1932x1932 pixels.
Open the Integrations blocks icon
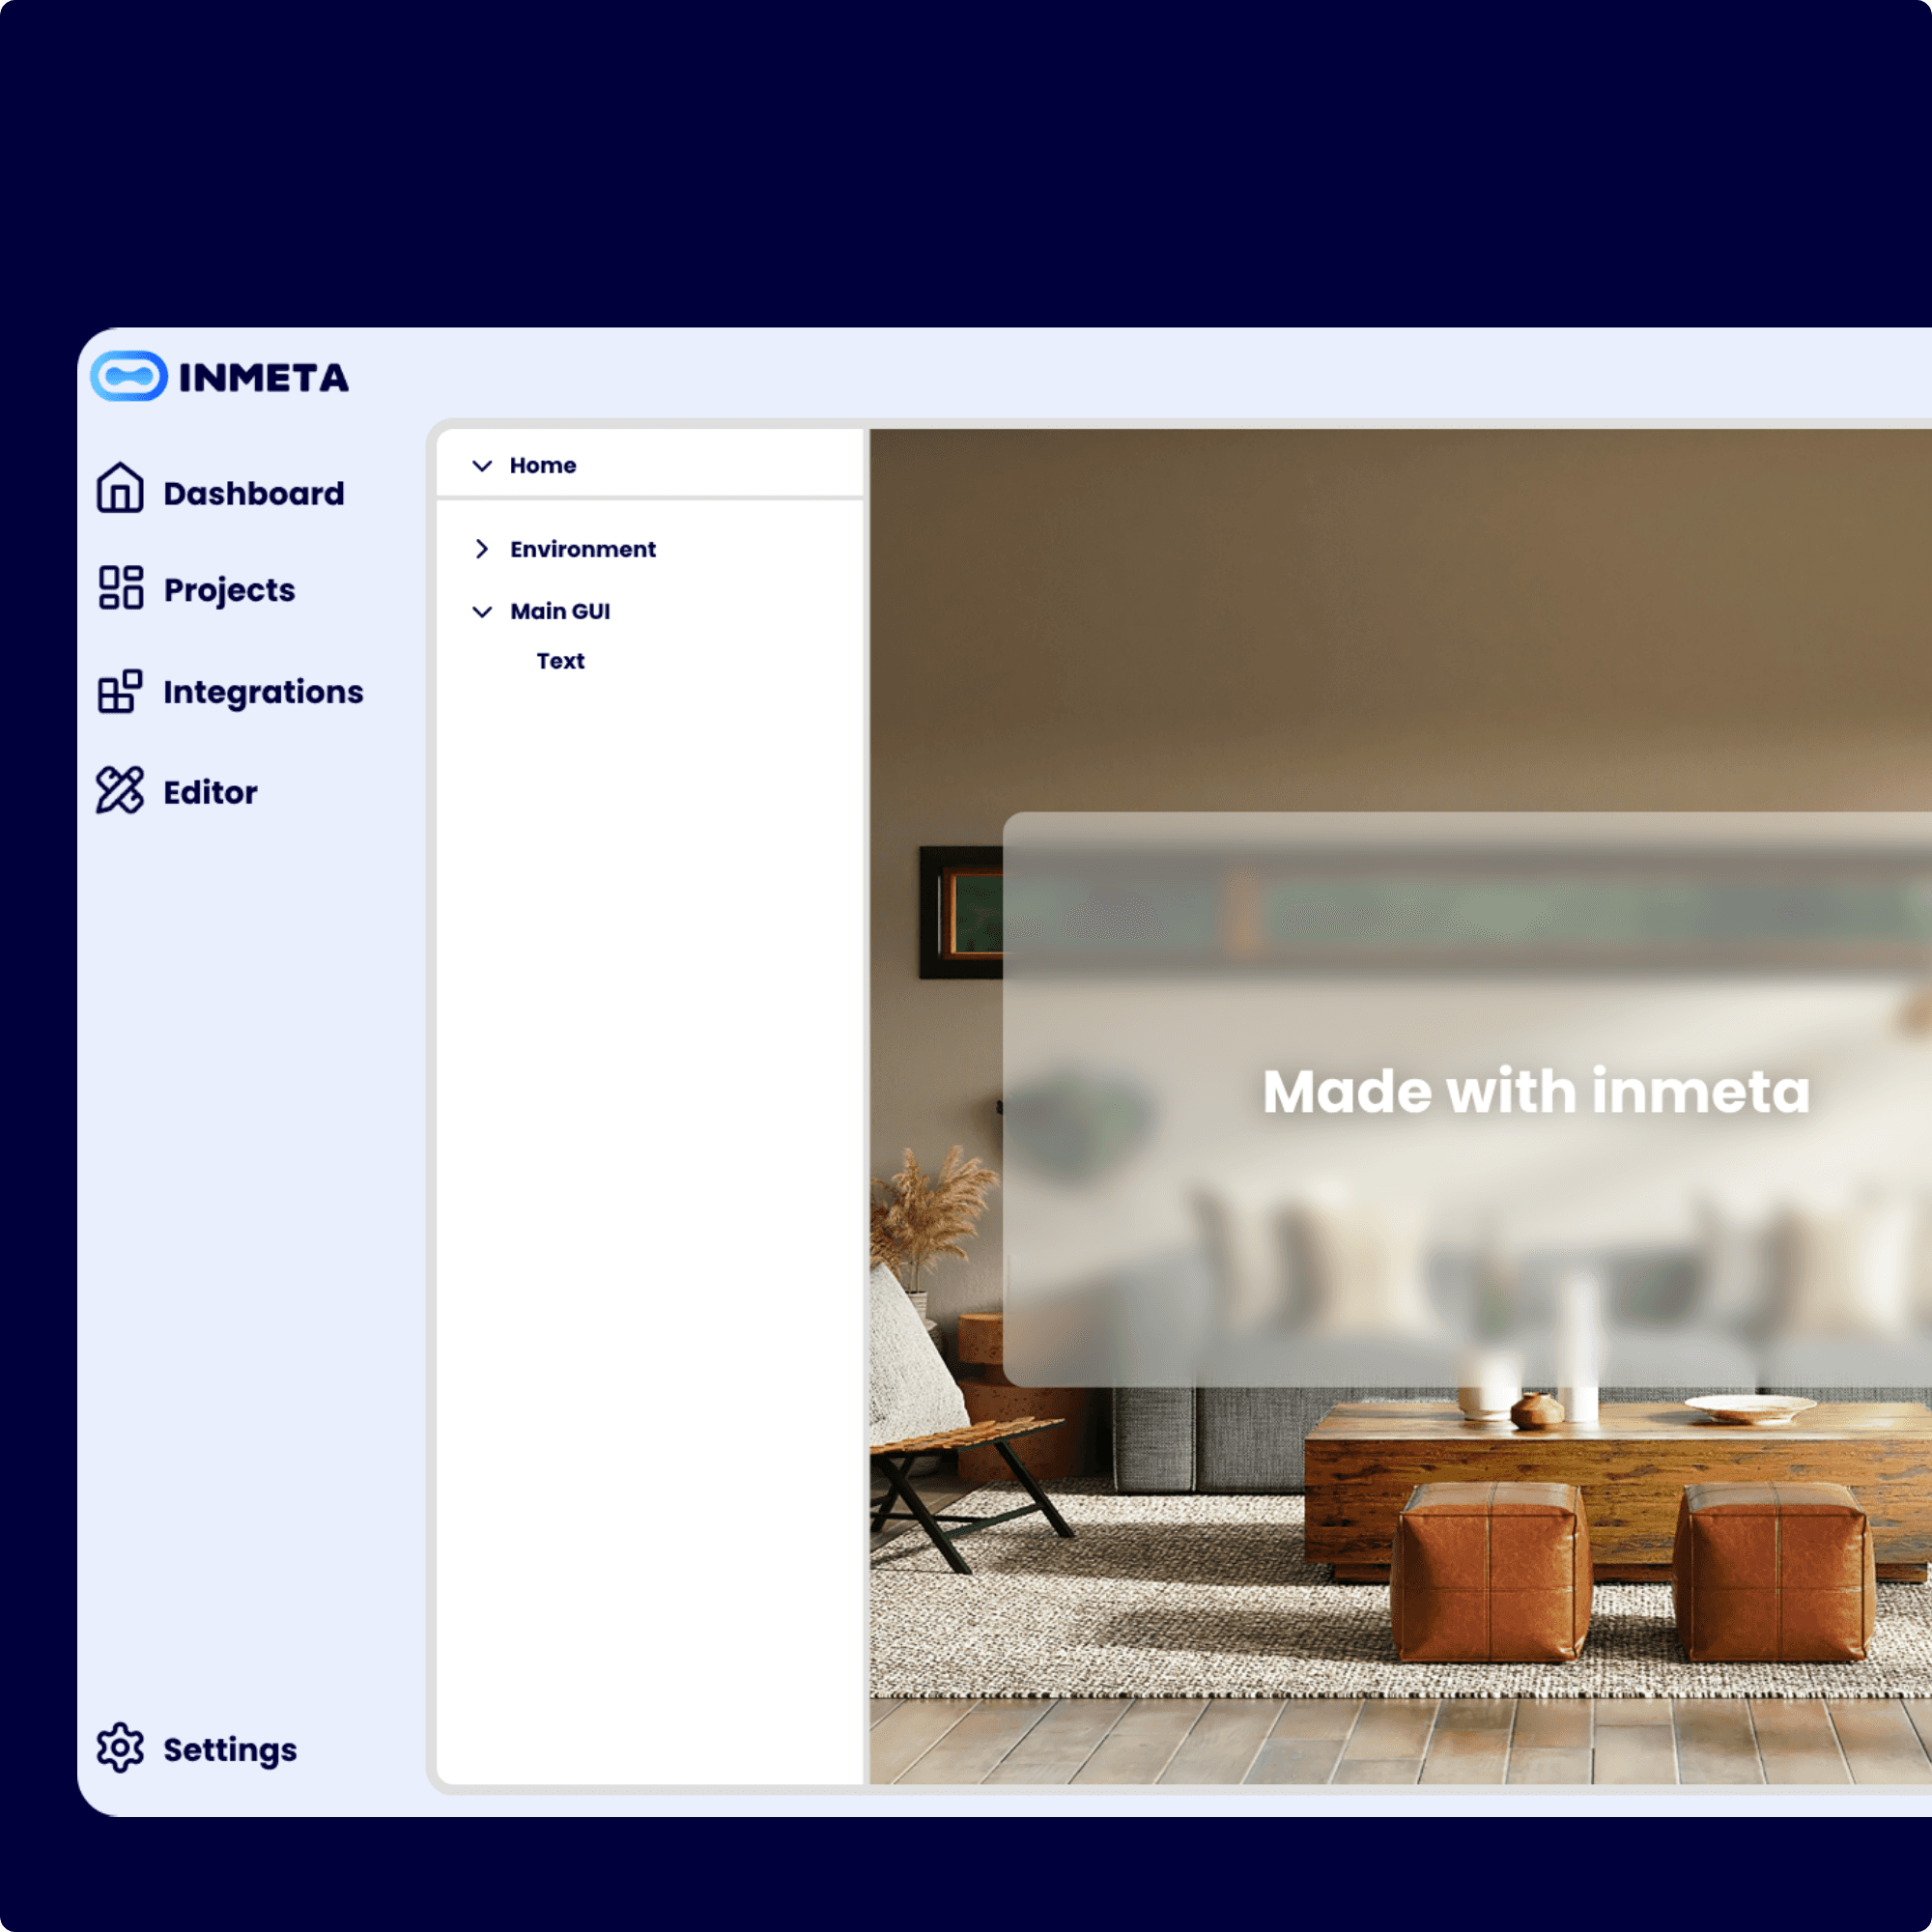120,692
